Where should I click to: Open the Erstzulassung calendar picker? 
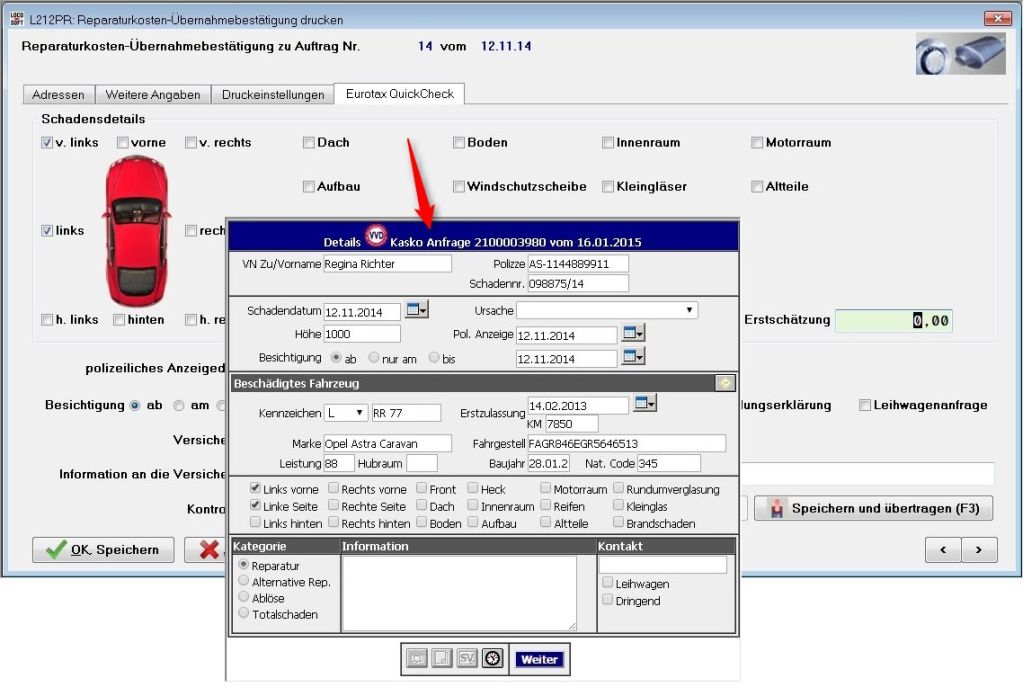[646, 403]
